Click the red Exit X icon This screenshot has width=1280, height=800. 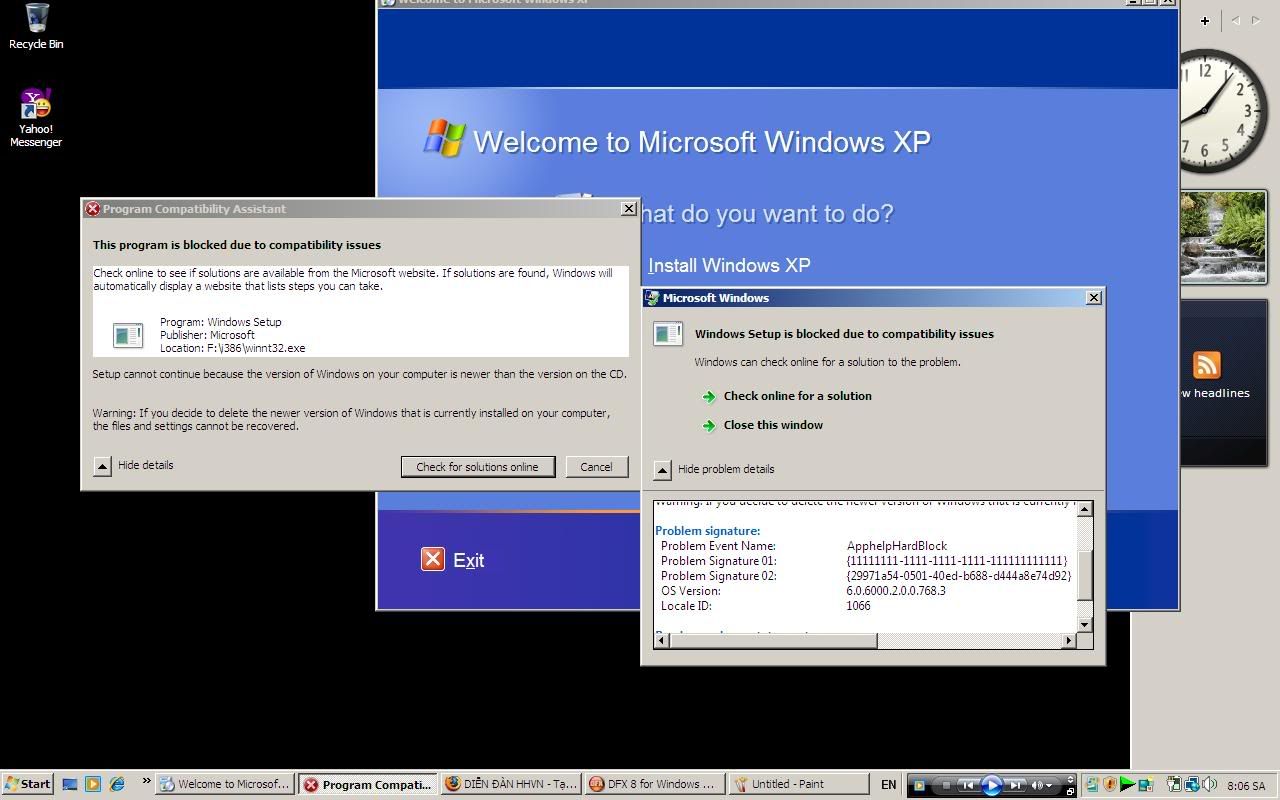click(432, 559)
